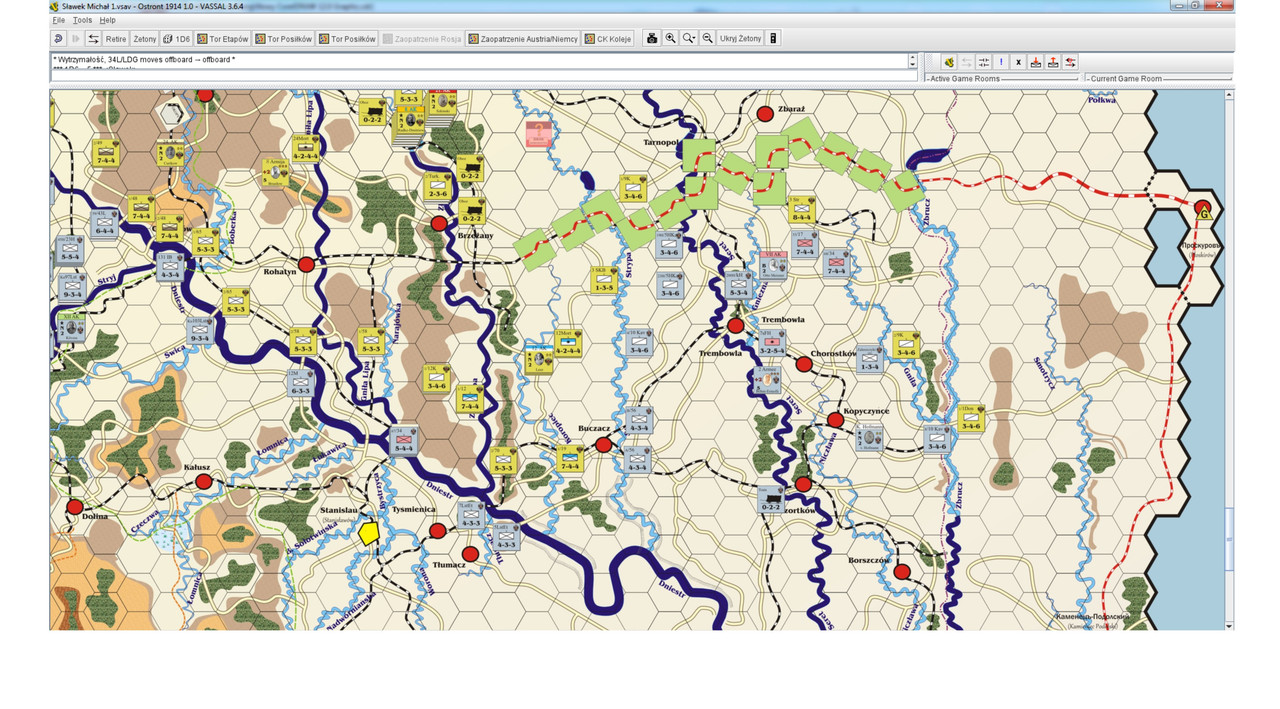This screenshot has width=1280, height=709.
Task: Select the grey 1-3-4 counter near Chorostków
Action: tap(870, 360)
